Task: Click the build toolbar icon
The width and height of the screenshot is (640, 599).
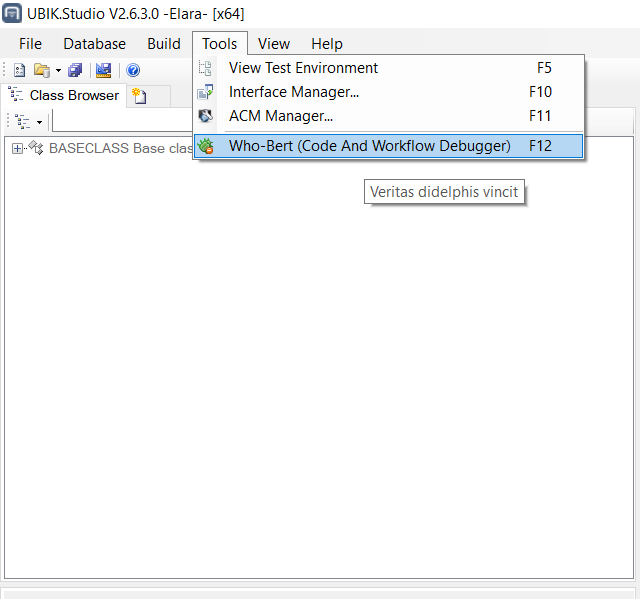Action: pyautogui.click(x=103, y=70)
